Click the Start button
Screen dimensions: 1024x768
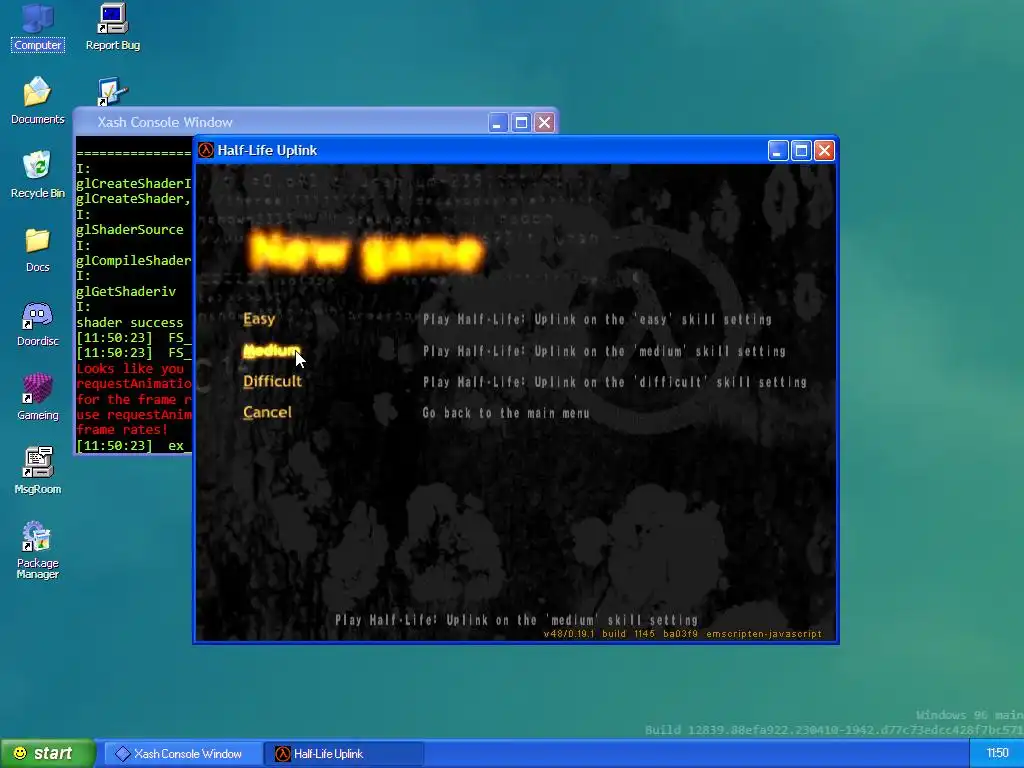coord(48,754)
